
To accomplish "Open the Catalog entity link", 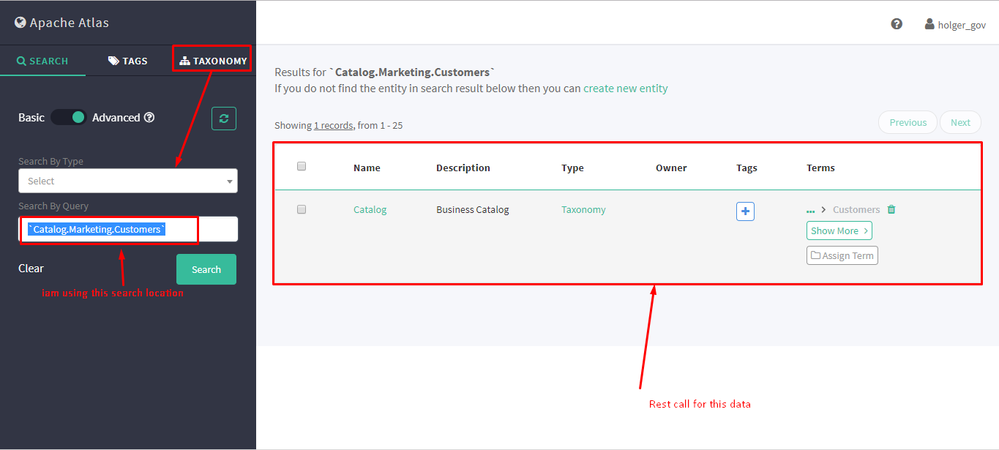I will tap(370, 210).
